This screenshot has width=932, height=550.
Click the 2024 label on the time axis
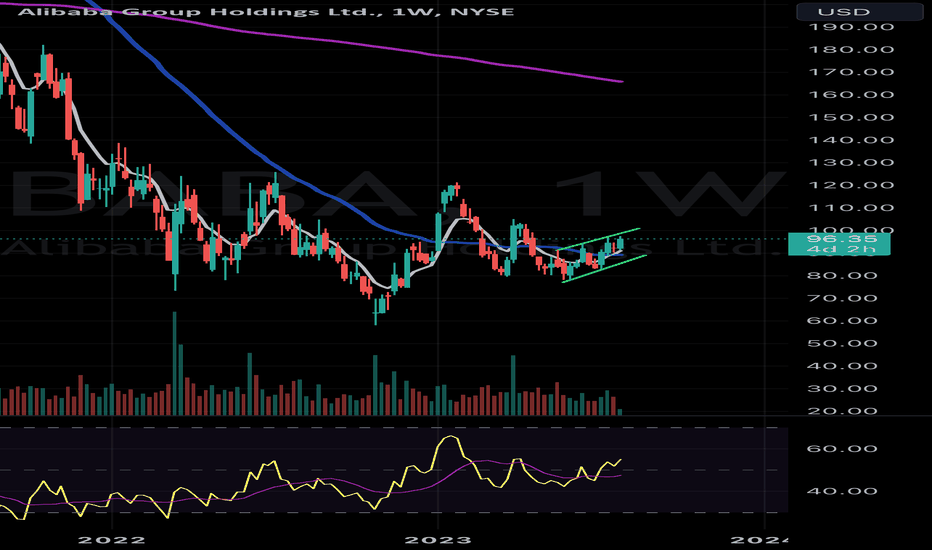pos(760,540)
